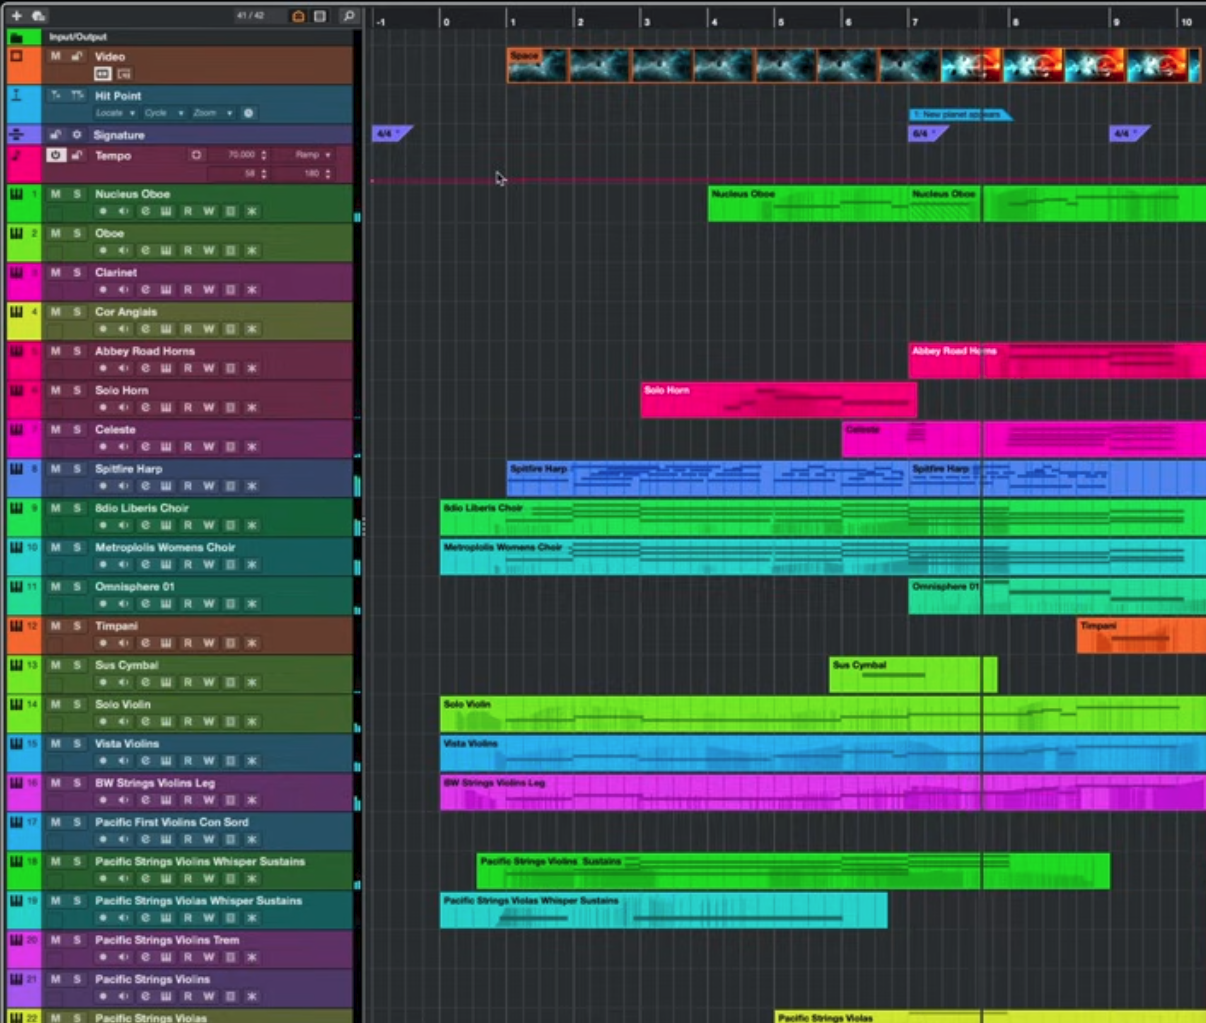This screenshot has width=1206, height=1023.
Task: Click the Hit Point track clock icon
Action: tap(248, 113)
